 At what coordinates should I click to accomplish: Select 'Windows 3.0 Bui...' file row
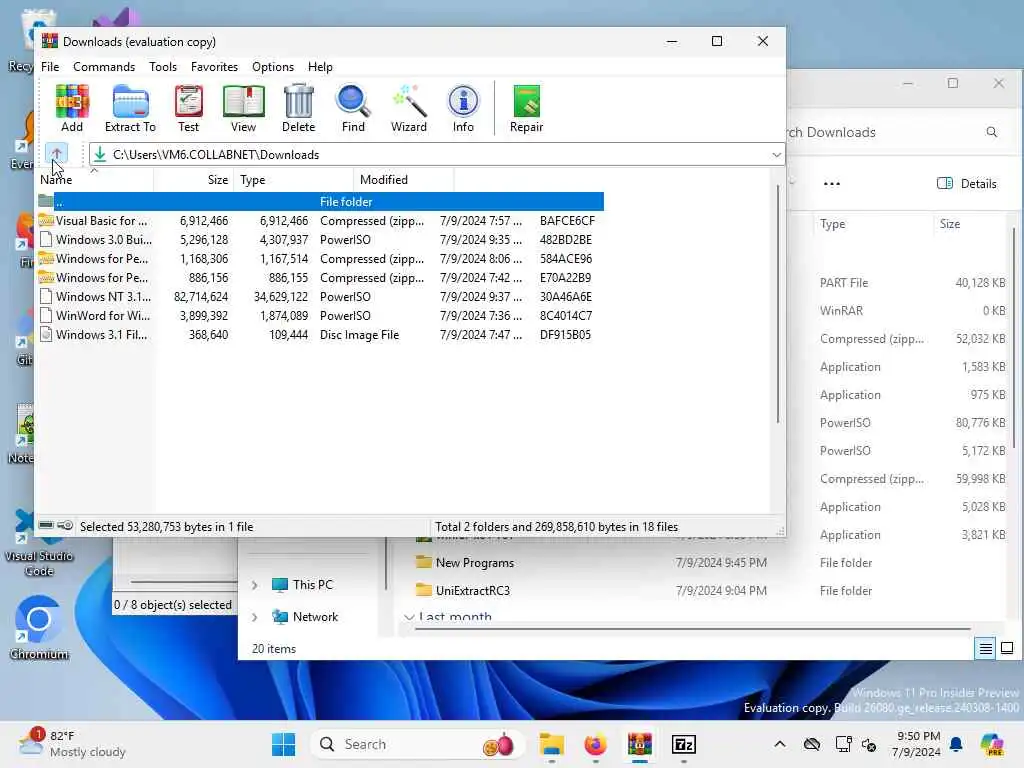tap(321, 240)
